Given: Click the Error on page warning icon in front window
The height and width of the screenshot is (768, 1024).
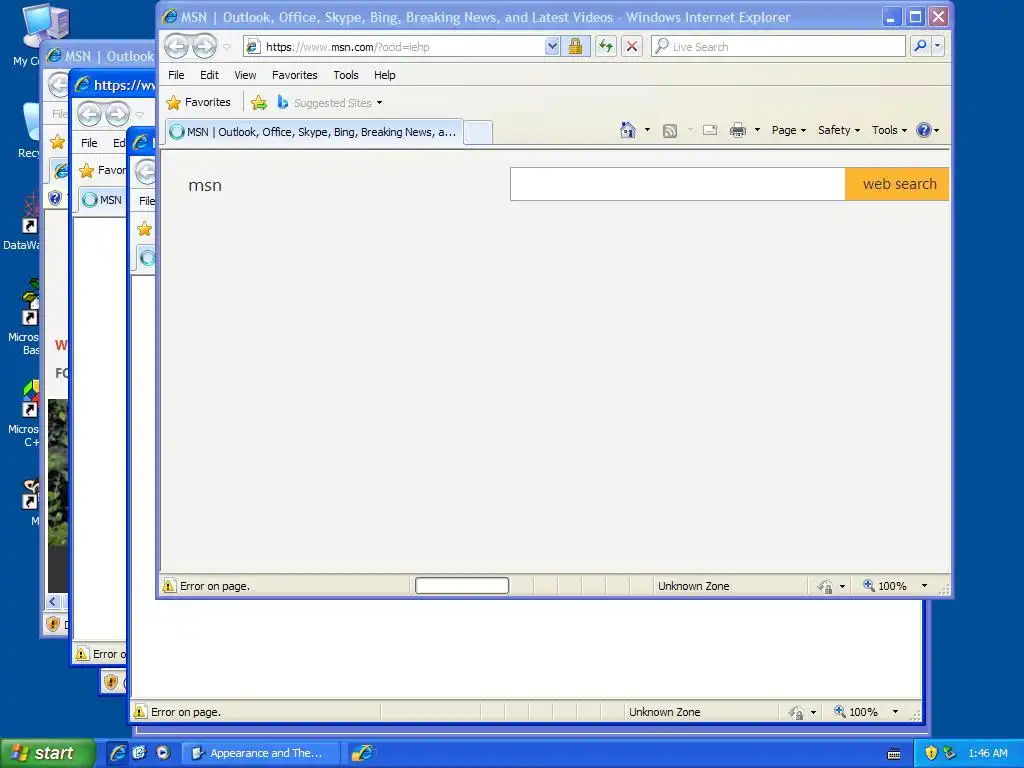Looking at the screenshot, I should [x=169, y=586].
